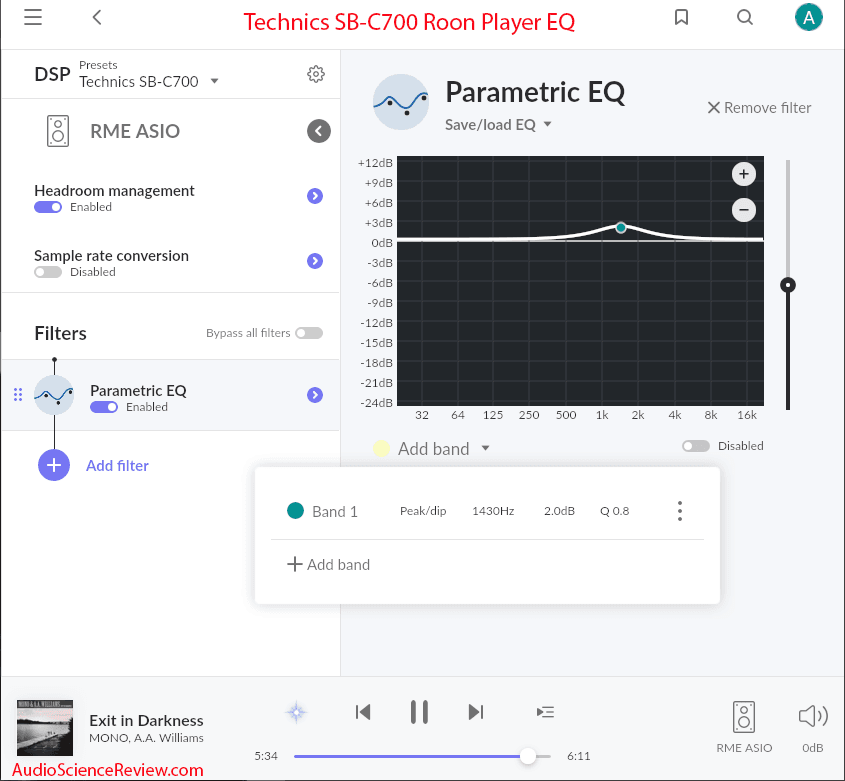Toggle Headroom management off
This screenshot has width=845, height=781.
[48, 207]
